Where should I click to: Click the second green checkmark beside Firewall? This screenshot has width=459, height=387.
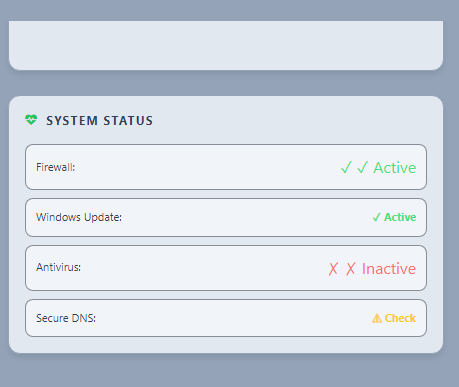click(362, 167)
